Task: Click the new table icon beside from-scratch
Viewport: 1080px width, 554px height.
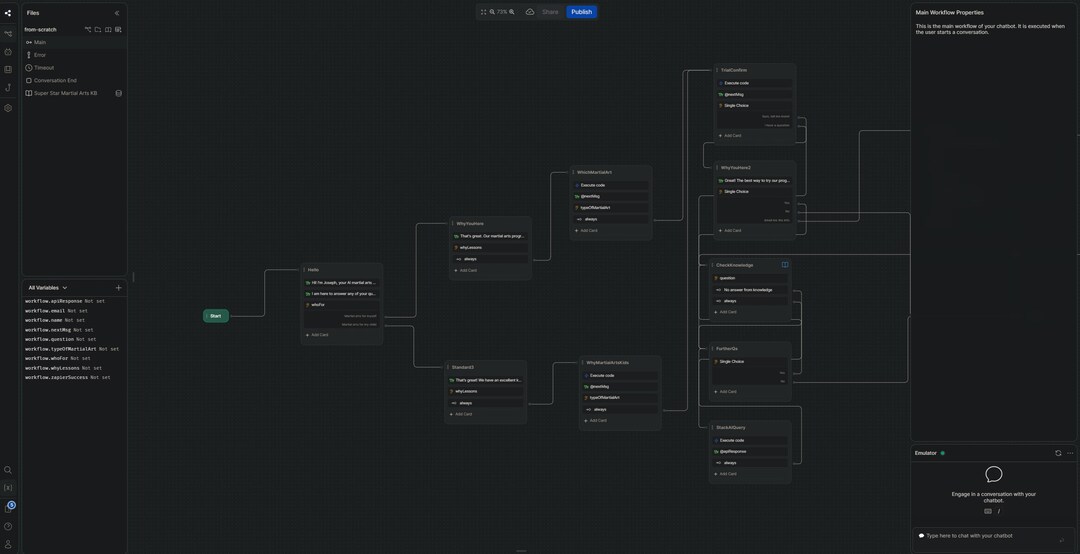Action: click(x=118, y=30)
